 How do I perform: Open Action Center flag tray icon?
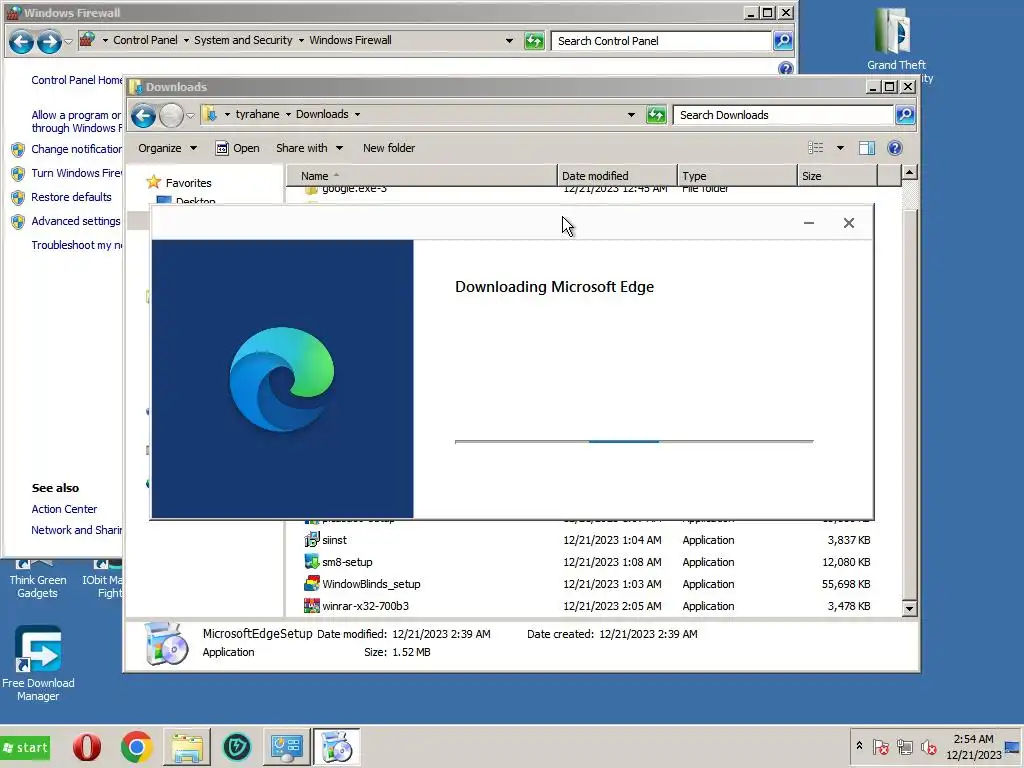click(880, 747)
